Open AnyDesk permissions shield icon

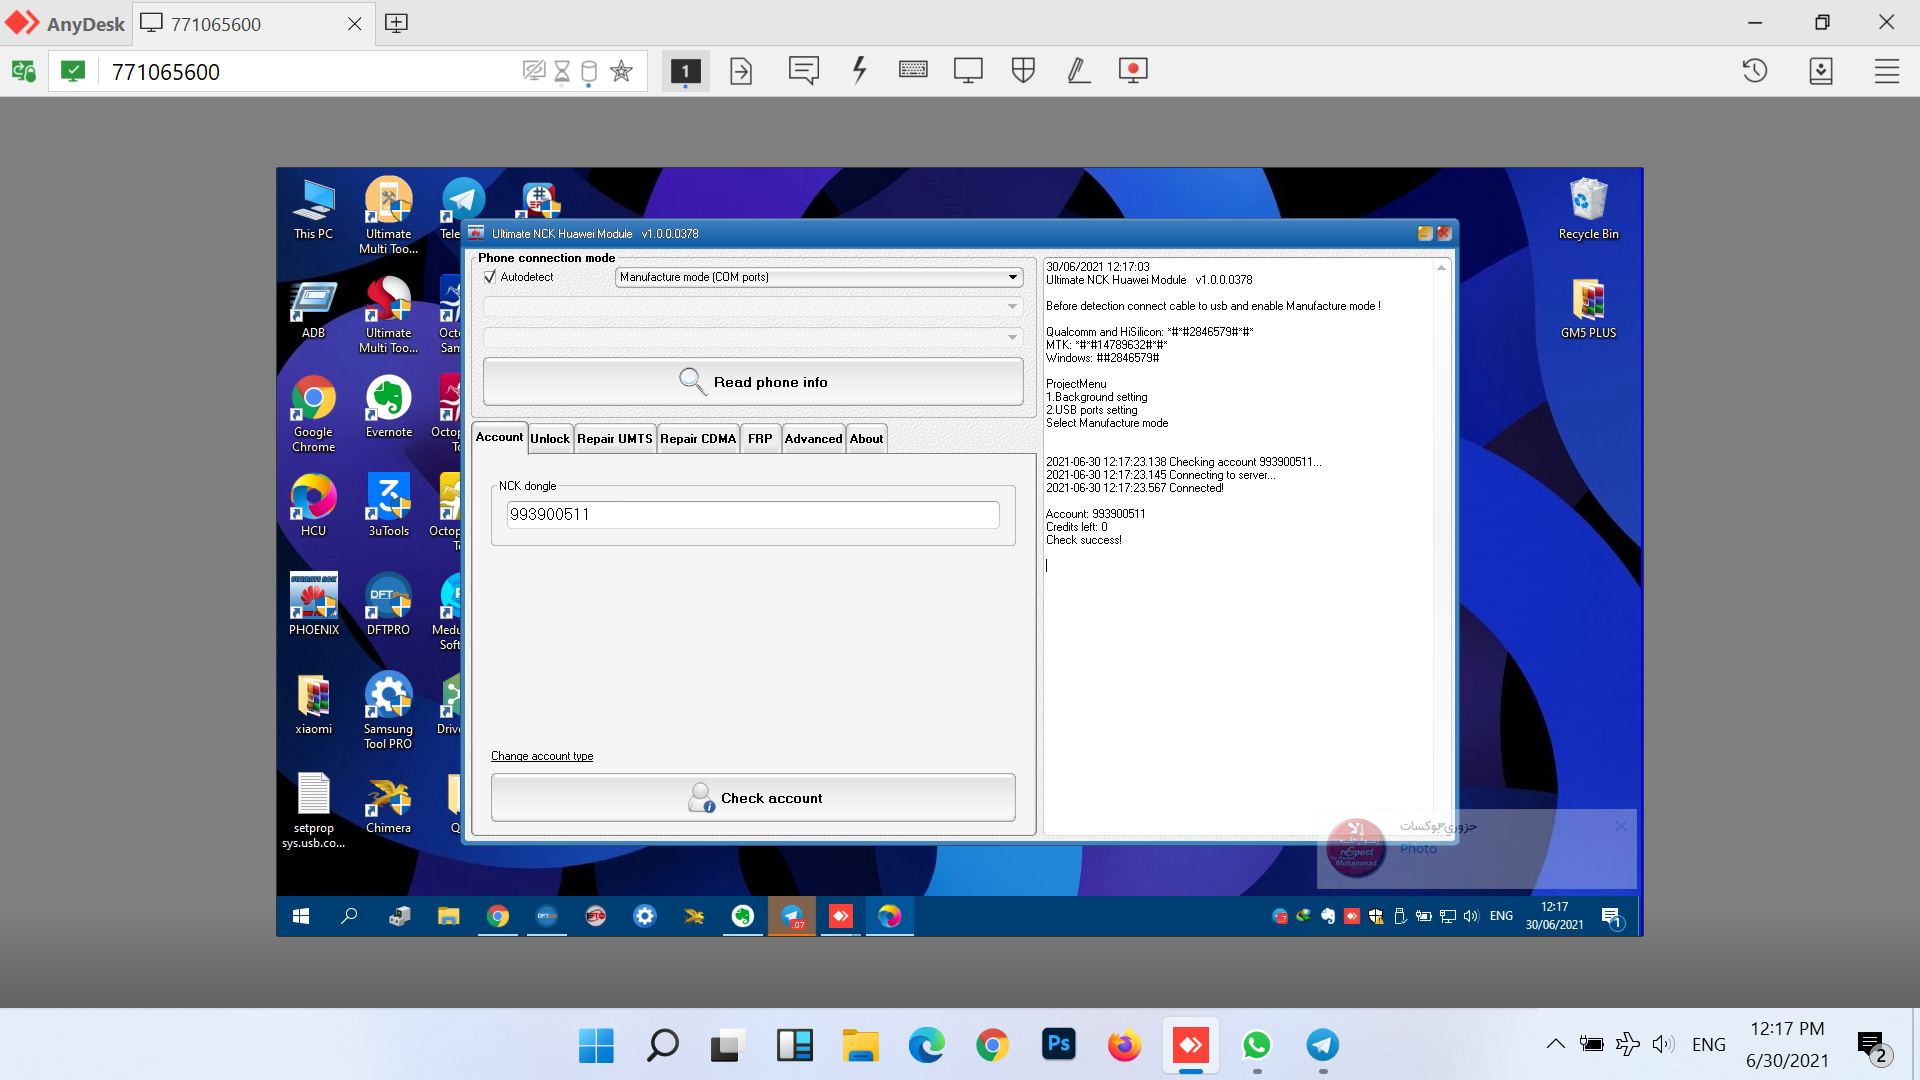pyautogui.click(x=1023, y=70)
